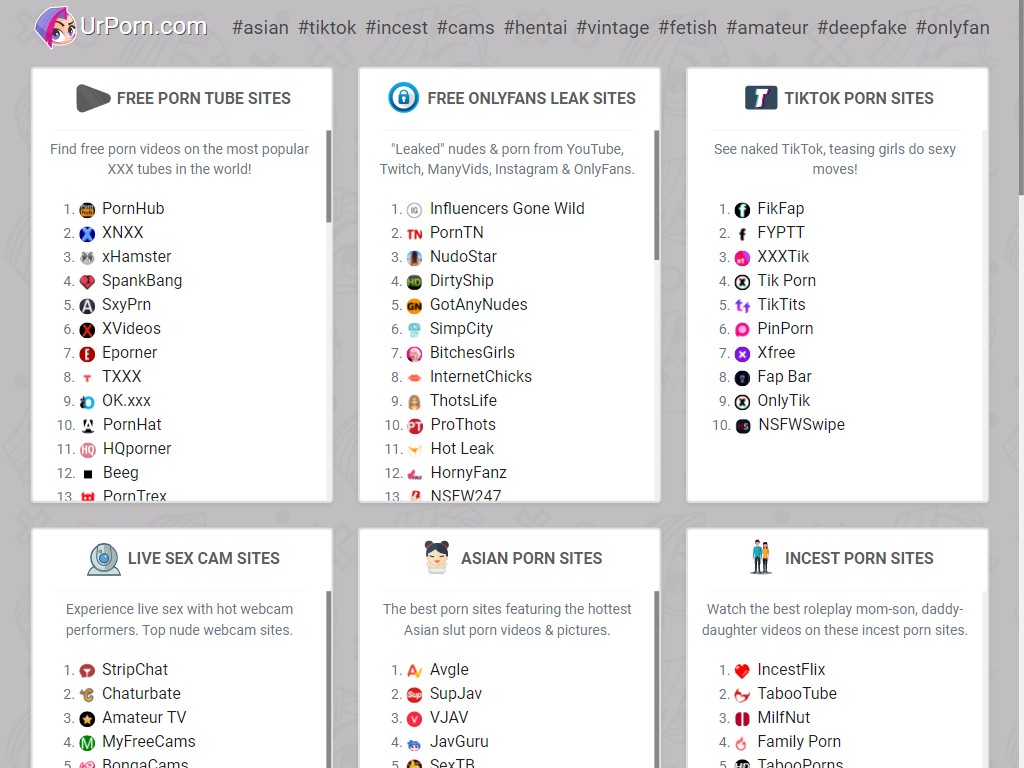The width and height of the screenshot is (1024, 768).
Task: Open the ASIAN PORN SITES heading
Action: pyautogui.click(x=532, y=558)
